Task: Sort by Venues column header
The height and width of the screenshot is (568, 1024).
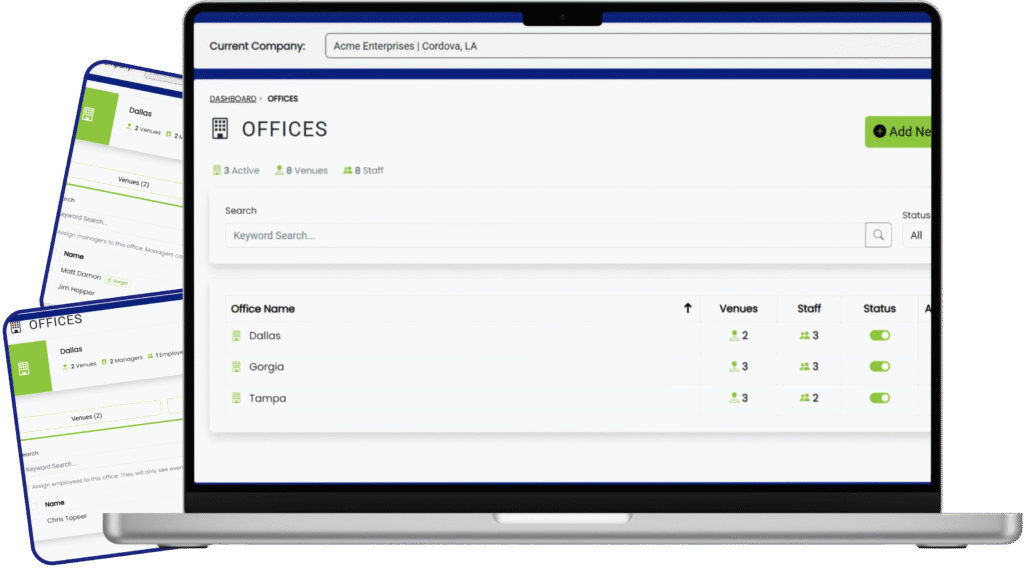Action: coord(738,308)
